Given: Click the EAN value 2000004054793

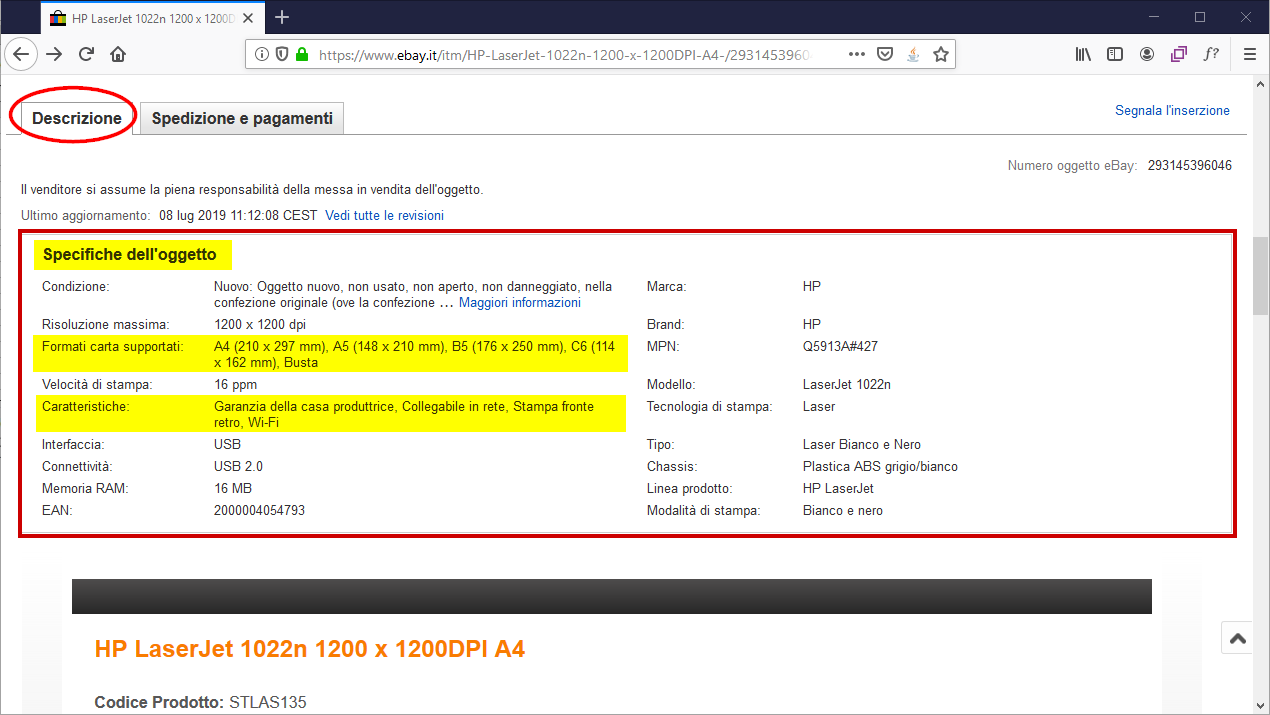Looking at the screenshot, I should pos(259,511).
